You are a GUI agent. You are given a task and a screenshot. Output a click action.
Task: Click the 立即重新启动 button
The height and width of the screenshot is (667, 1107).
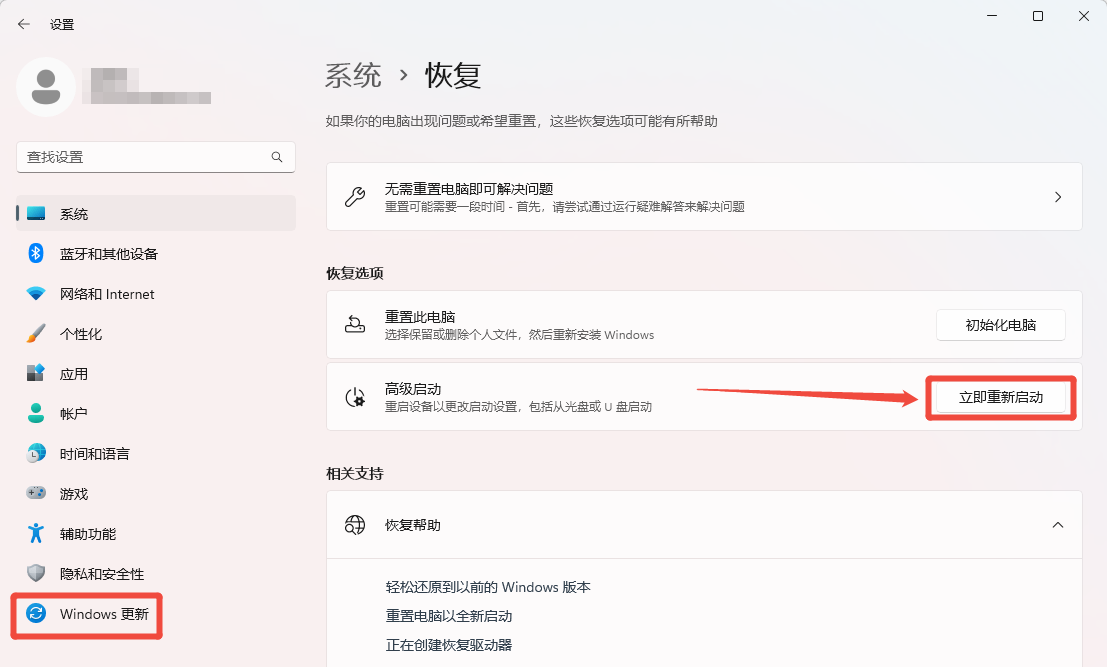click(1000, 397)
